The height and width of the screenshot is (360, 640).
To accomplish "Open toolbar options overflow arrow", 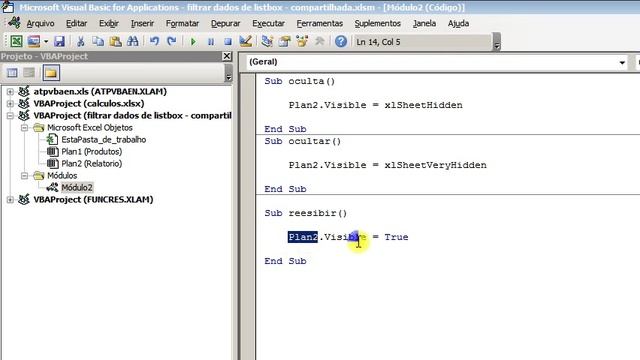I will click(497, 42).
